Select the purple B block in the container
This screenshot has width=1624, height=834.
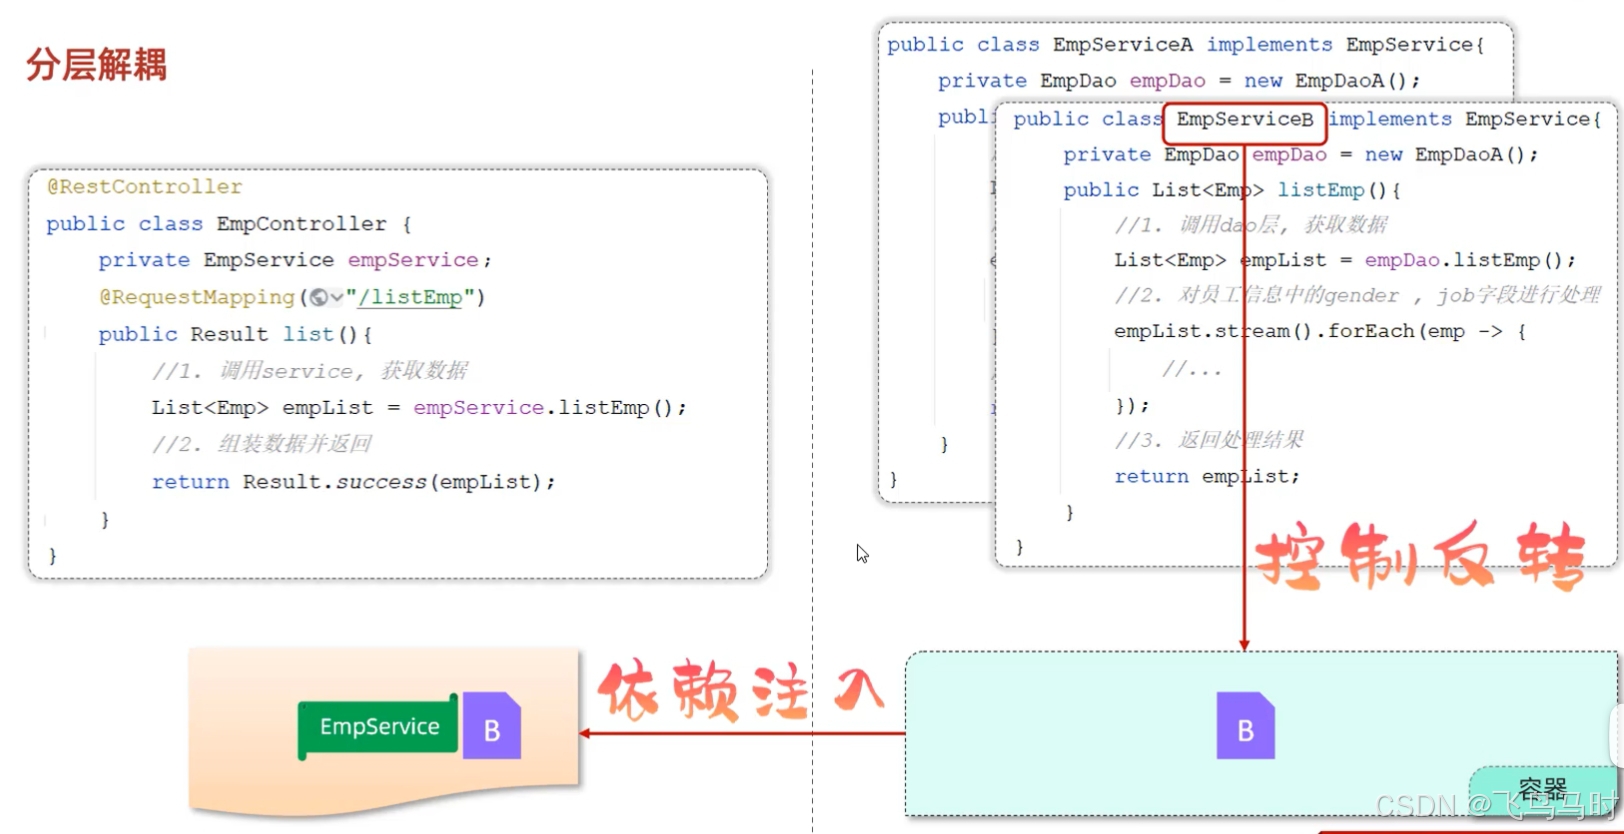tap(1245, 726)
